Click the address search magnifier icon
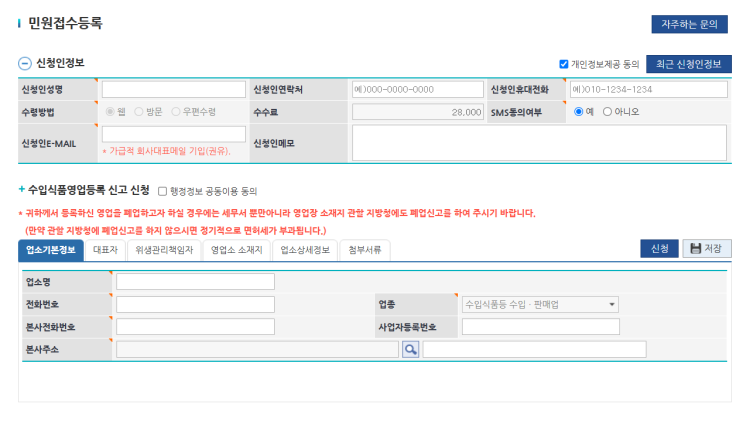 410,349
